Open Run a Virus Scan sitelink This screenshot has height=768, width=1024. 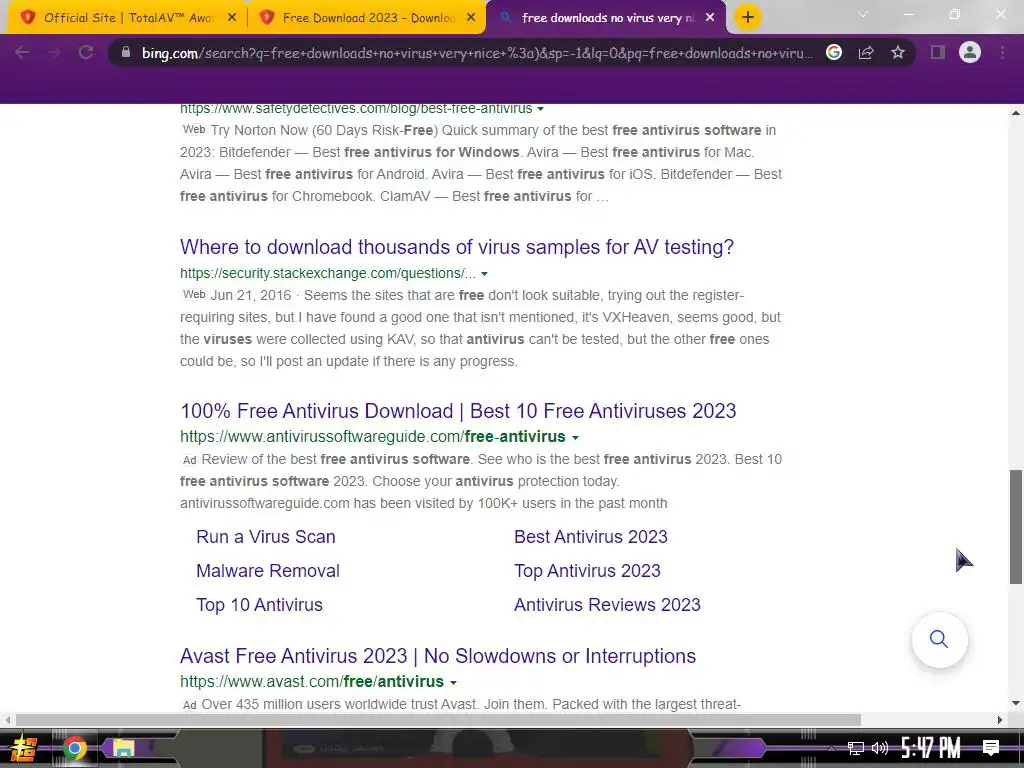[x=266, y=537]
